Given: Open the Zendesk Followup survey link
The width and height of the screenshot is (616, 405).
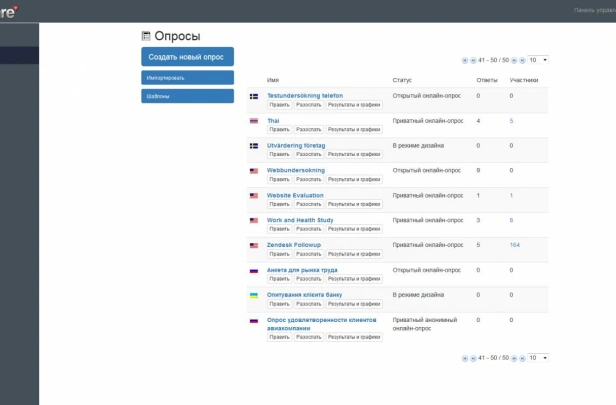Looking at the screenshot, I should 294,245.
